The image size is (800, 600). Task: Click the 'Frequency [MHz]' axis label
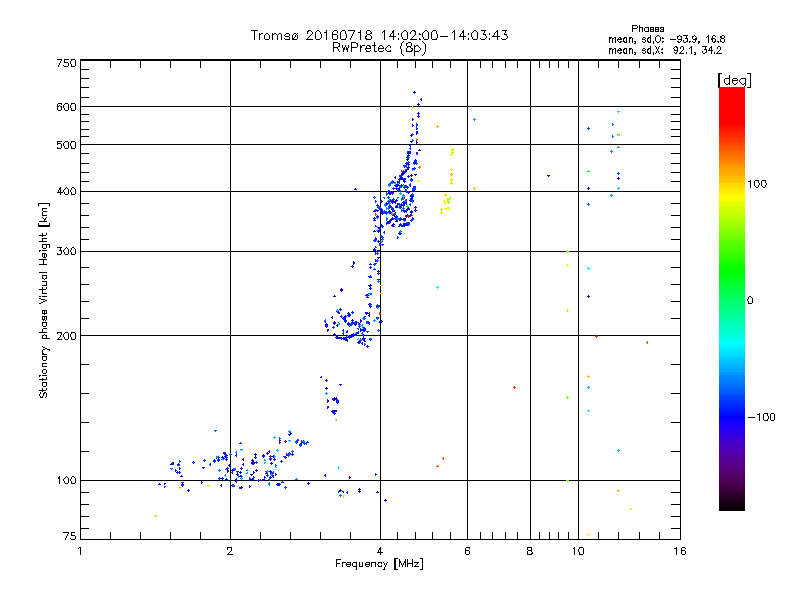pyautogui.click(x=379, y=564)
